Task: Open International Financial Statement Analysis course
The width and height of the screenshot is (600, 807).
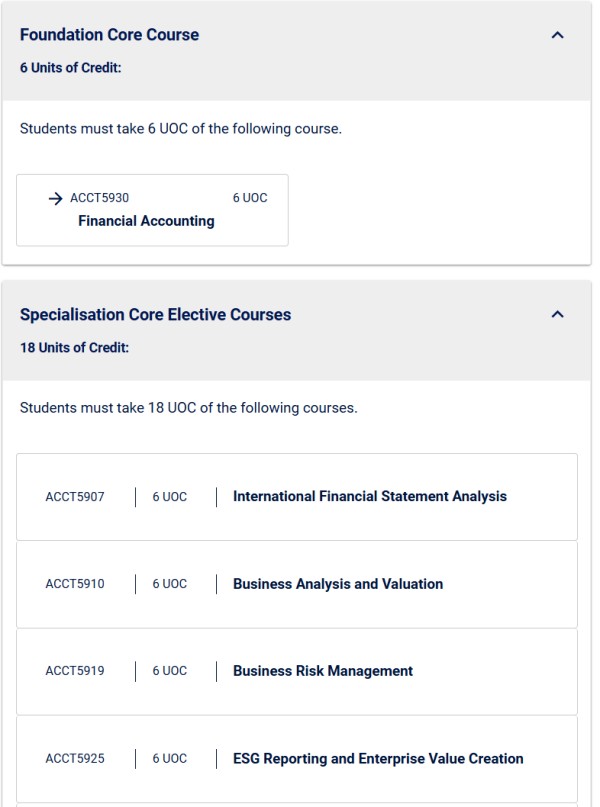Action: tap(369, 496)
